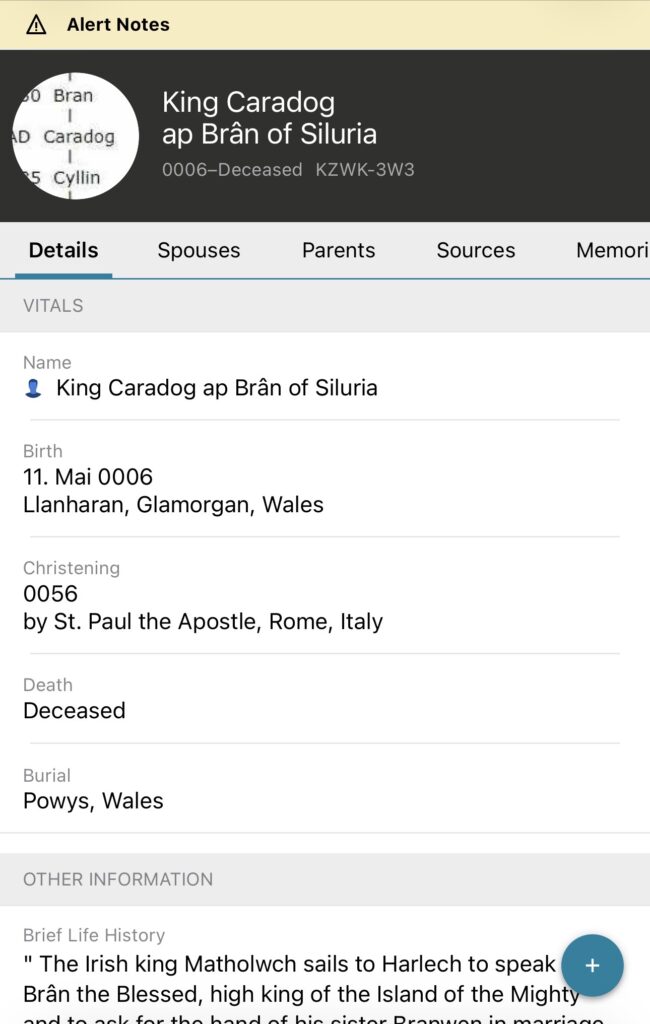Open the Name vital entry
Image resolution: width=650 pixels, height=1024 pixels.
click(216, 388)
